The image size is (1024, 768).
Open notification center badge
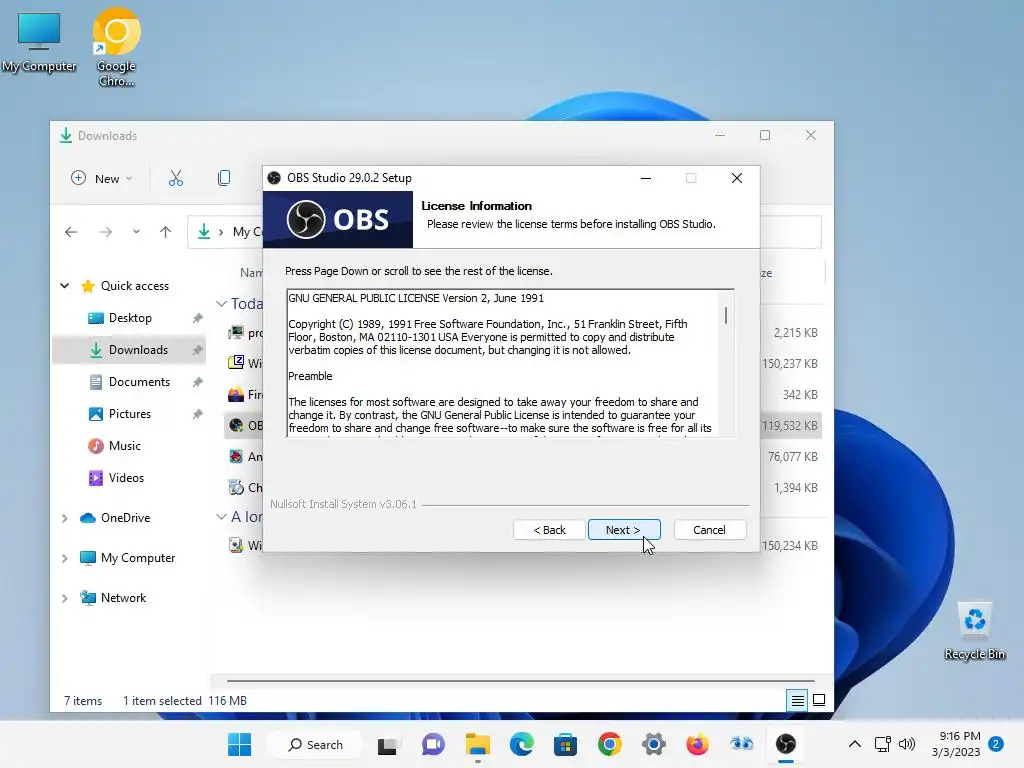coord(996,744)
